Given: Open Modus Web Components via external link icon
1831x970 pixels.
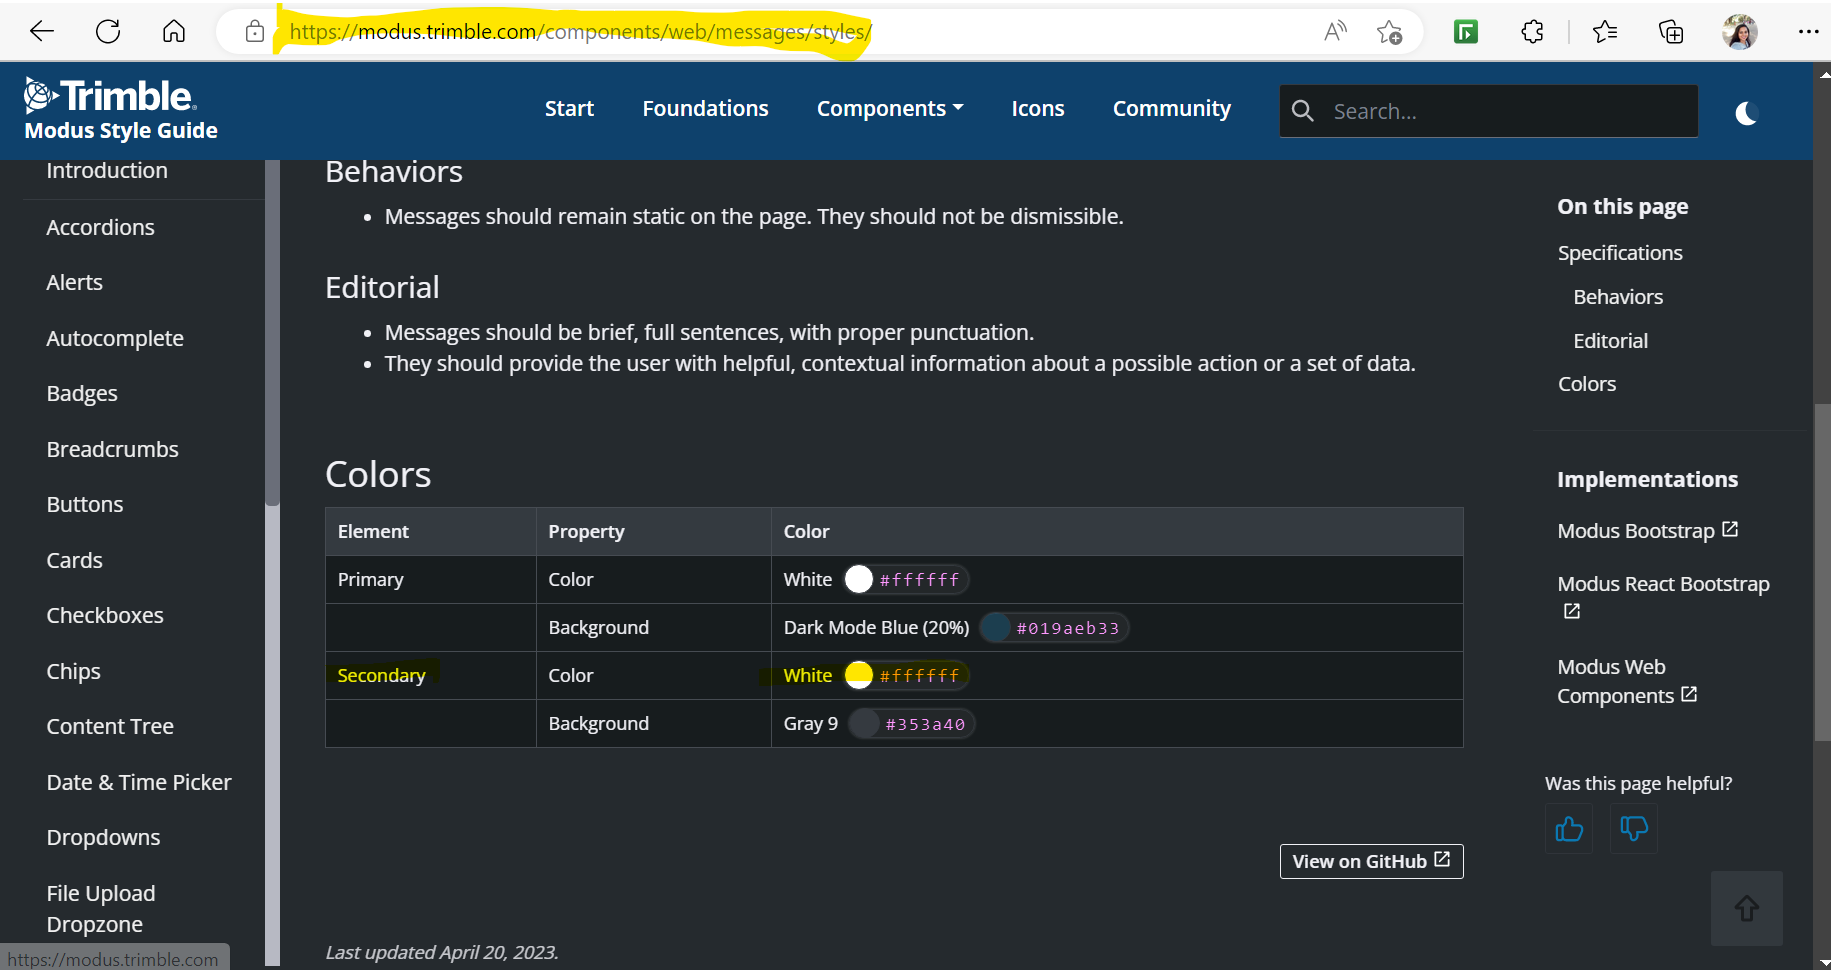Looking at the screenshot, I should tap(1688, 694).
